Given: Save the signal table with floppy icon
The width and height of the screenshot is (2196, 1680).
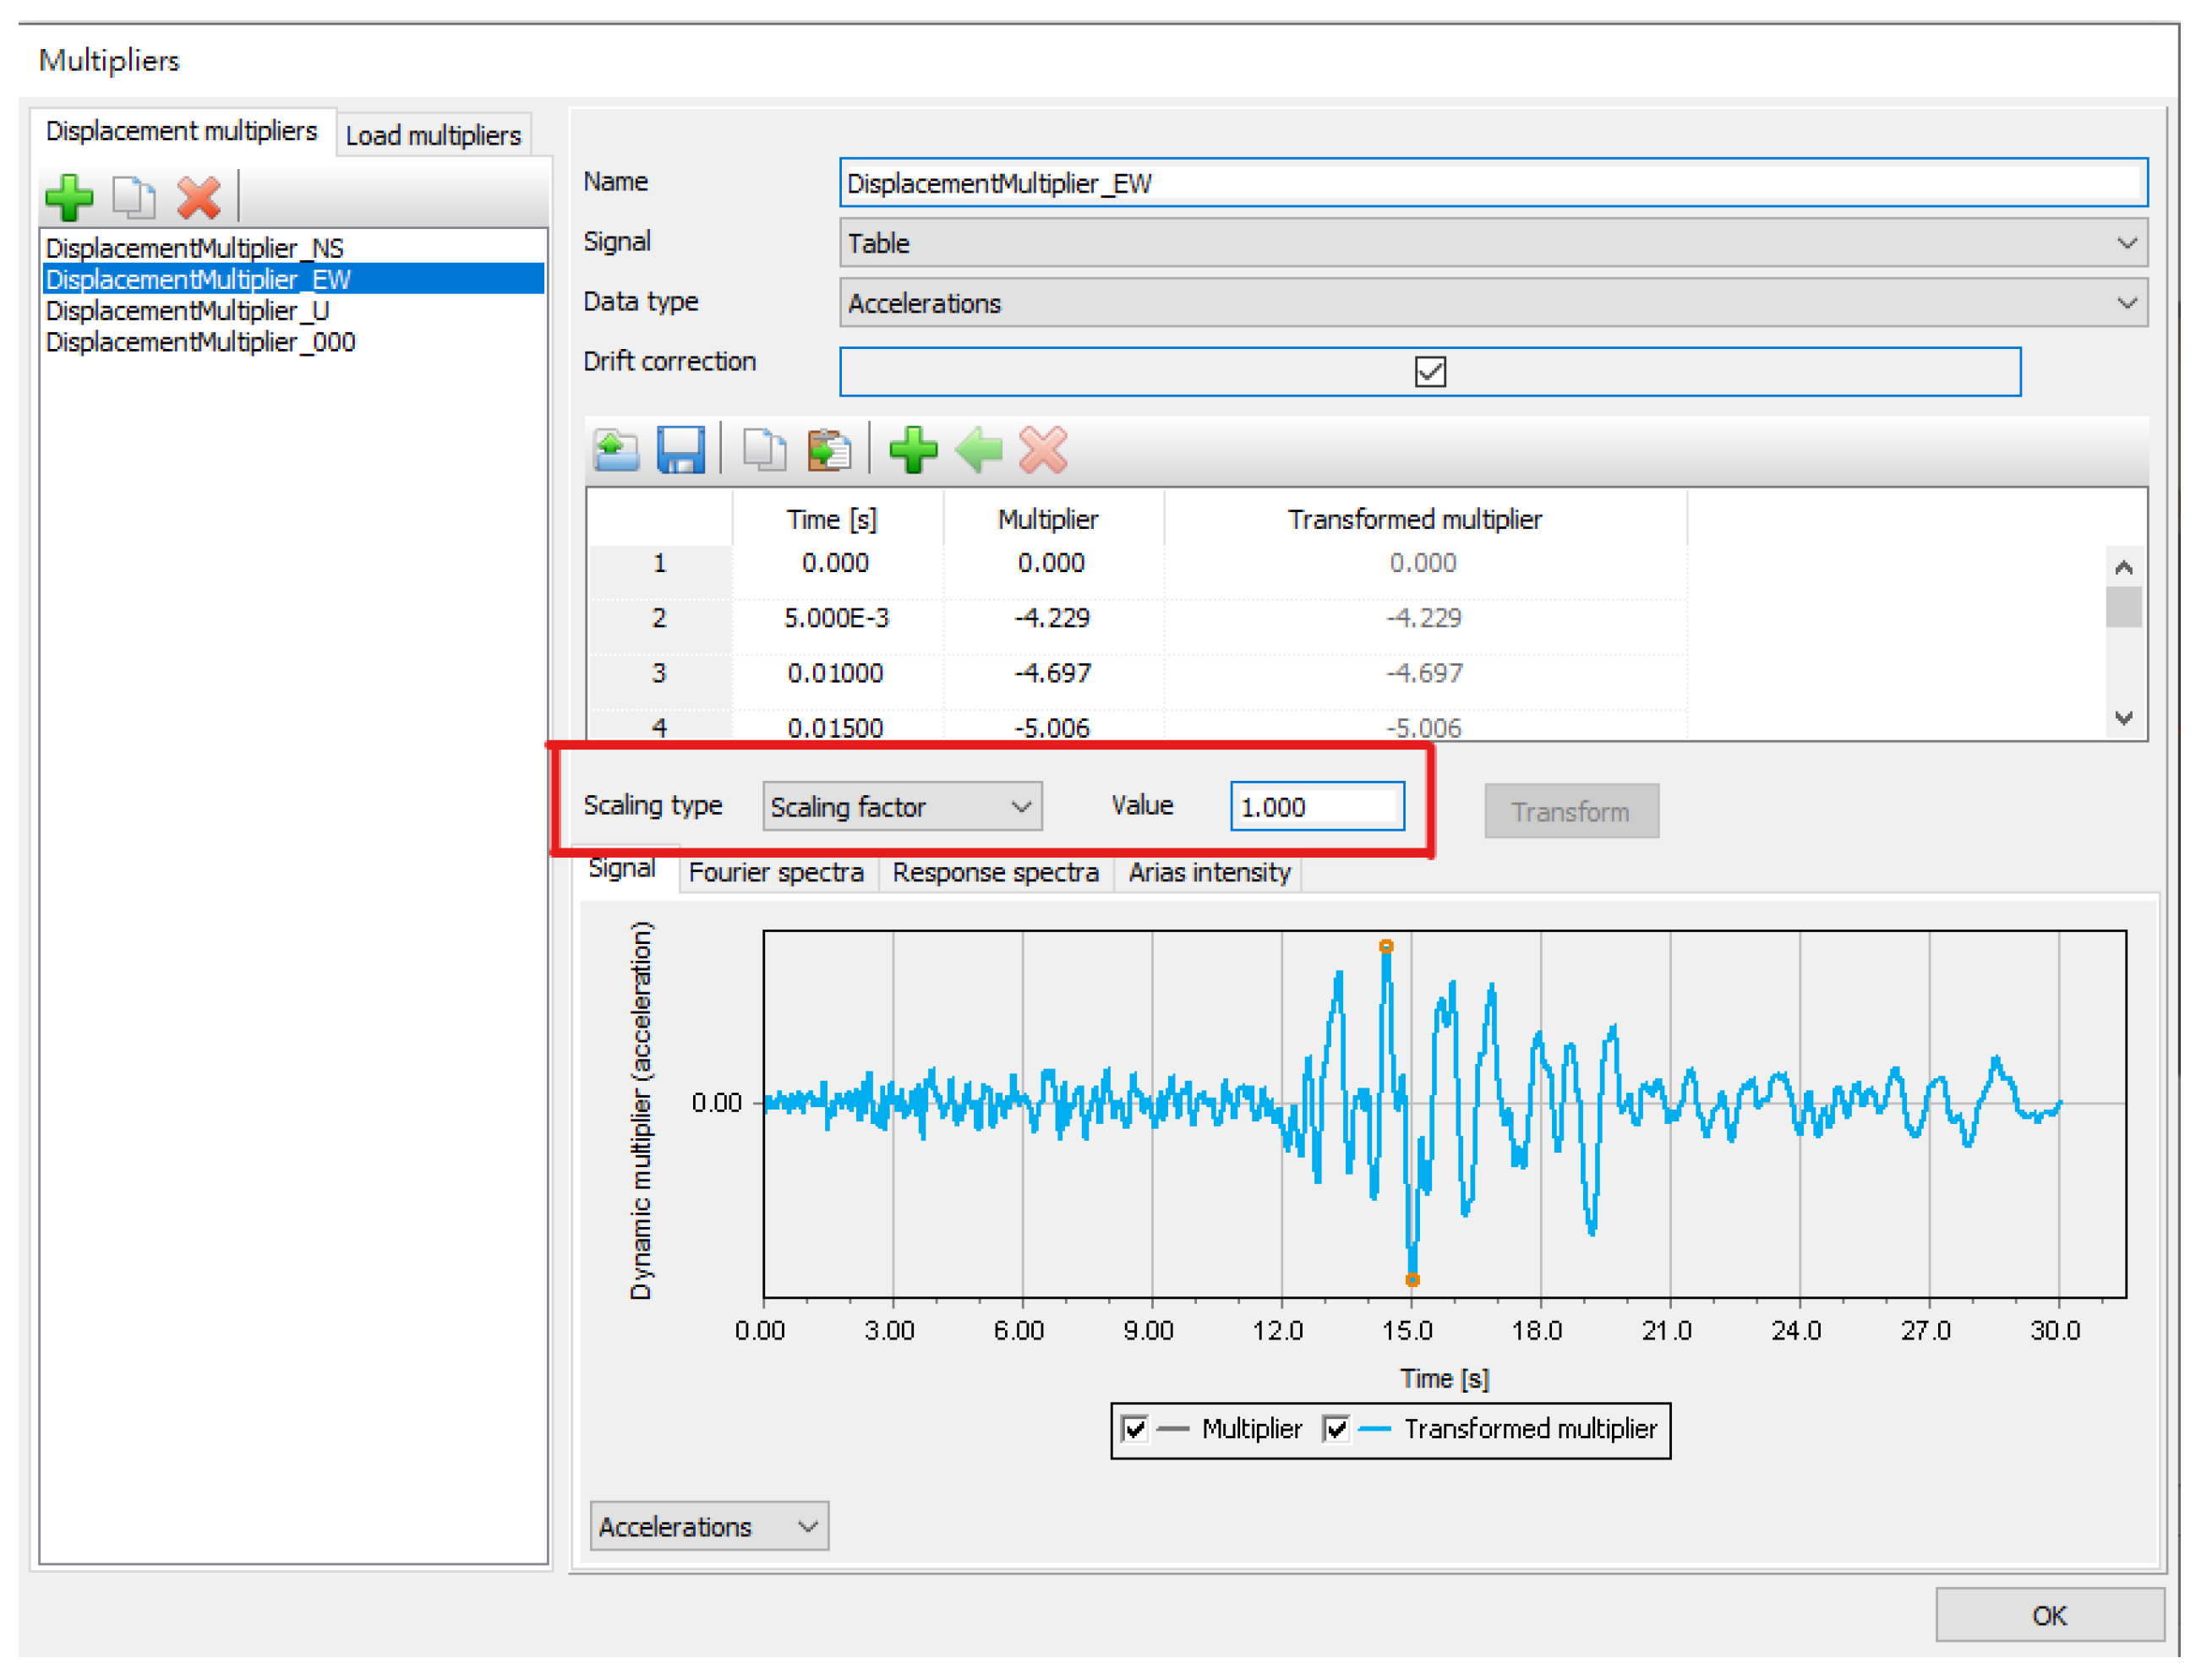Looking at the screenshot, I should pos(681,451).
